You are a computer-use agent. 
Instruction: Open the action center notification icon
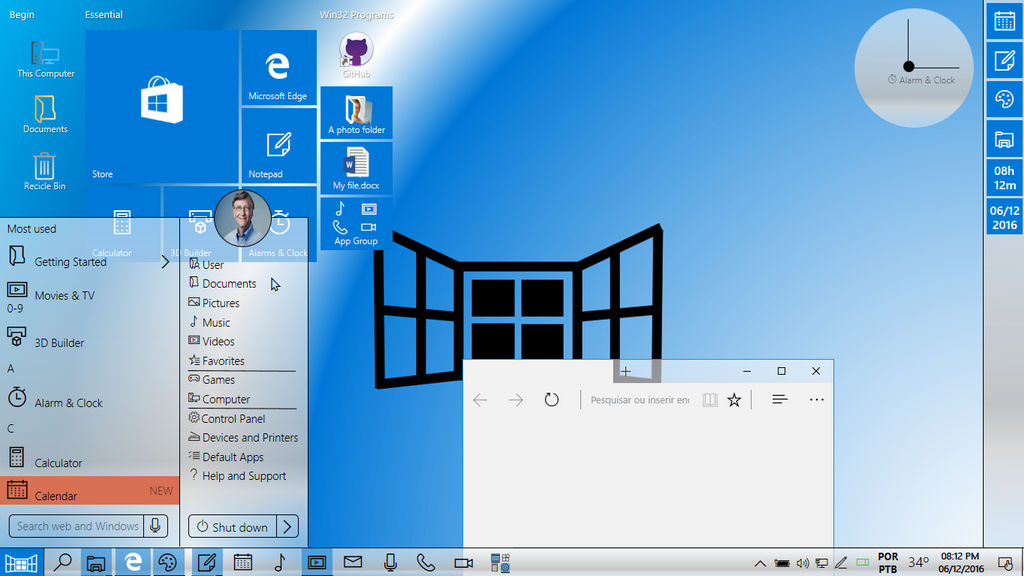coord(1005,563)
